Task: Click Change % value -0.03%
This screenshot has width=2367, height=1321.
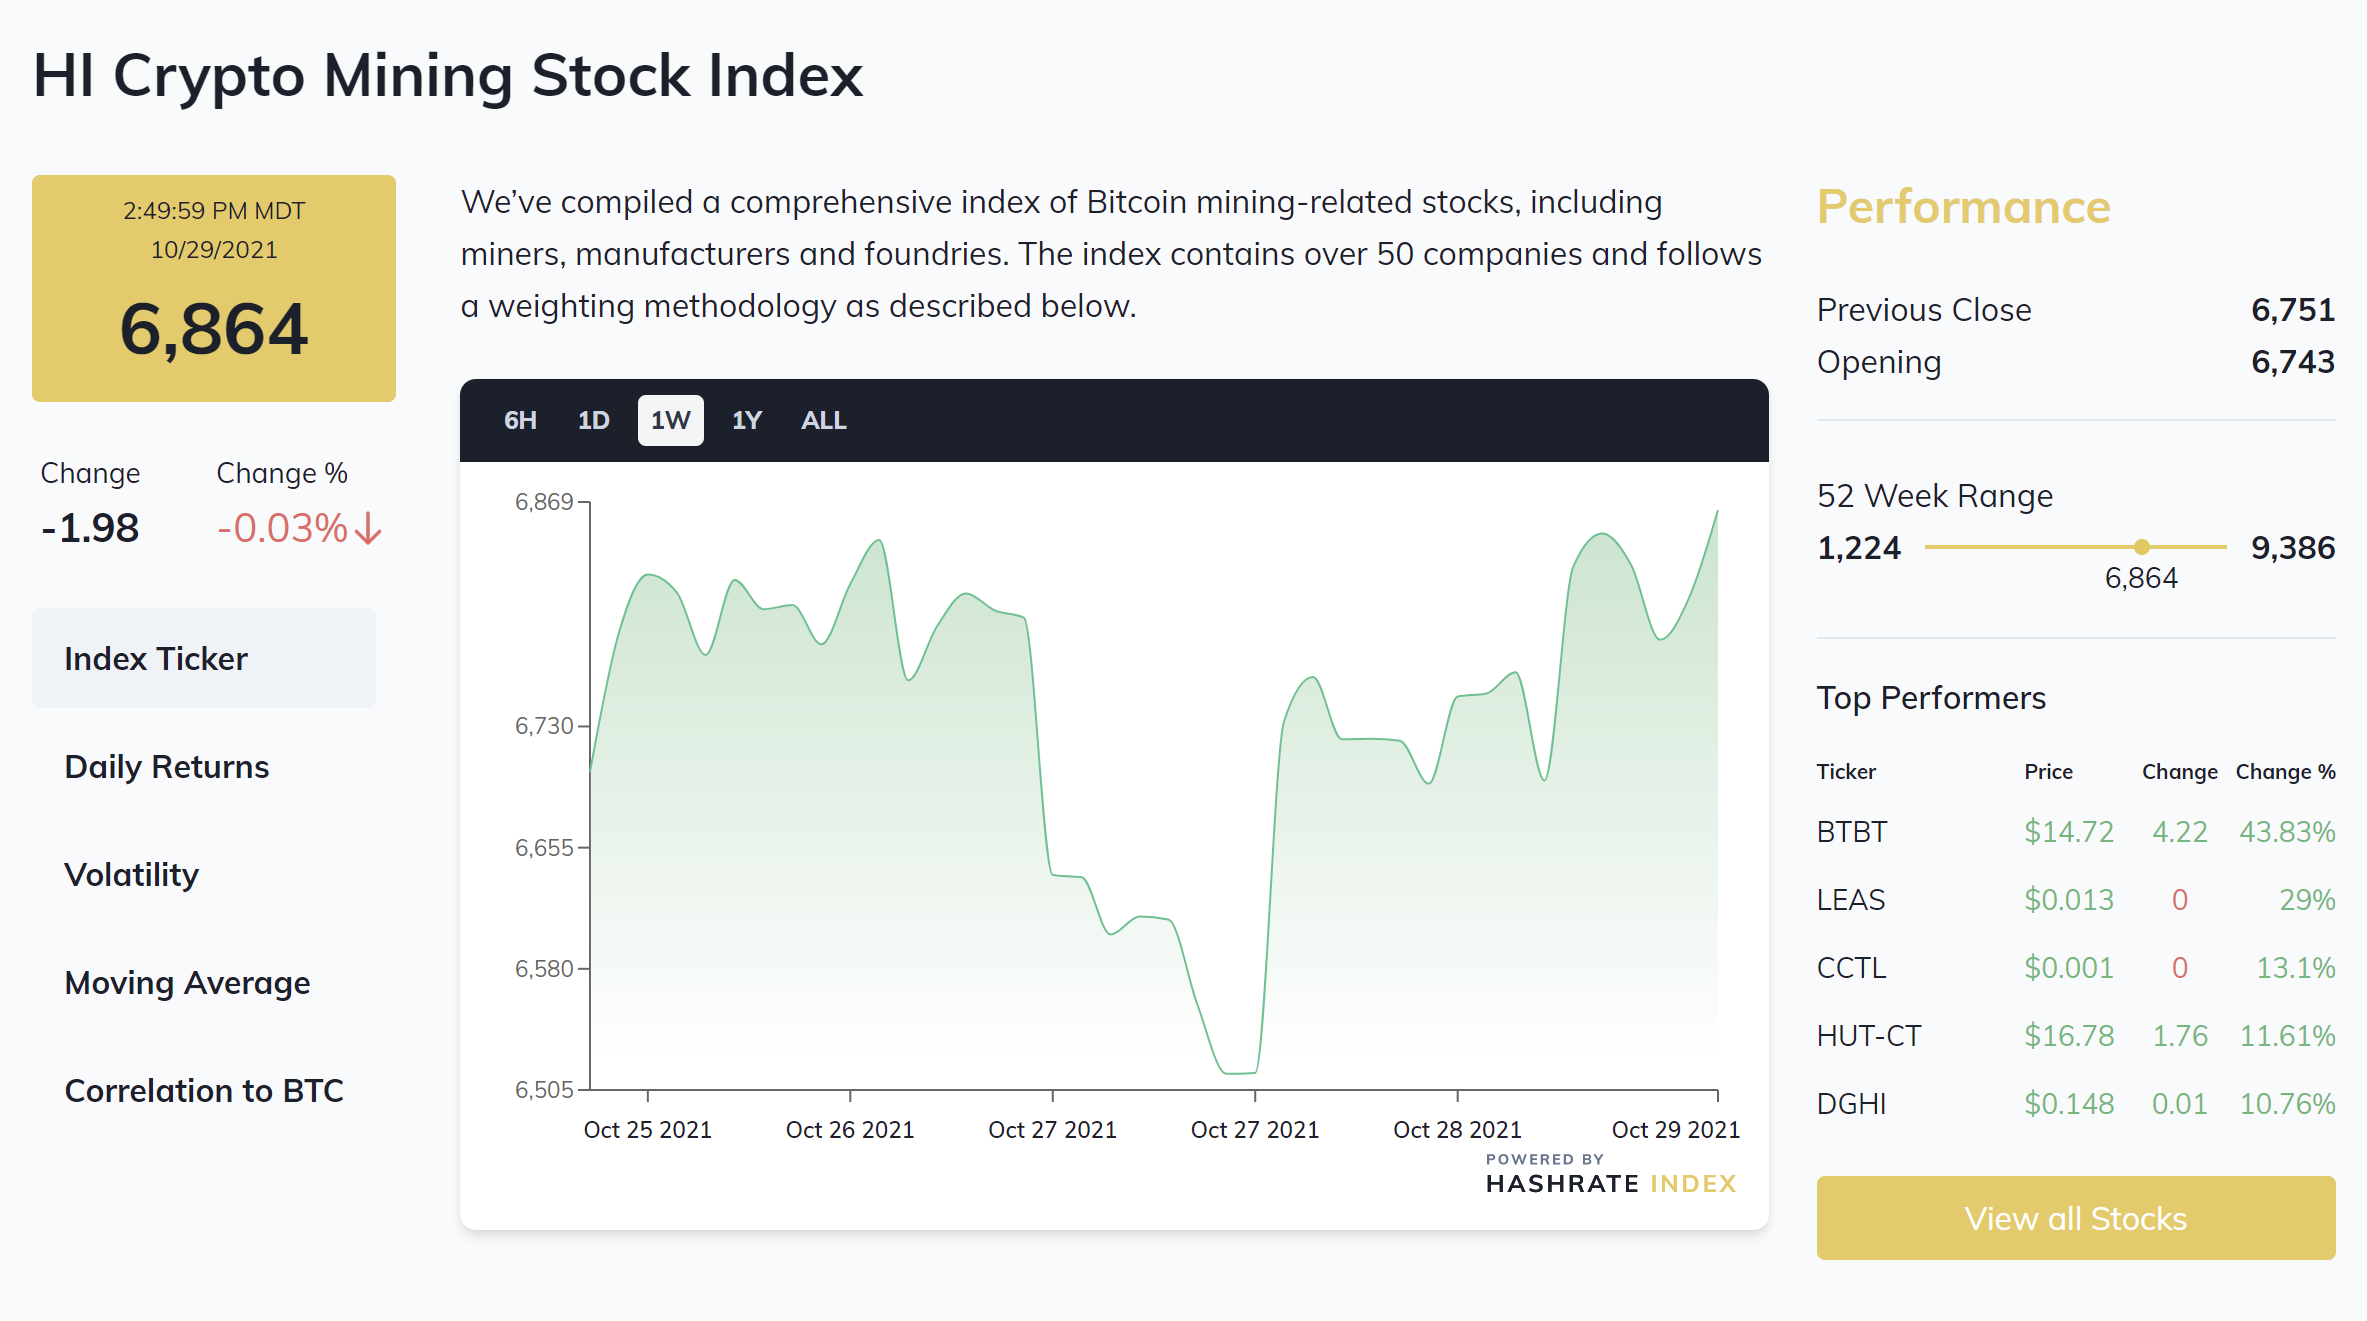Action: 283,528
